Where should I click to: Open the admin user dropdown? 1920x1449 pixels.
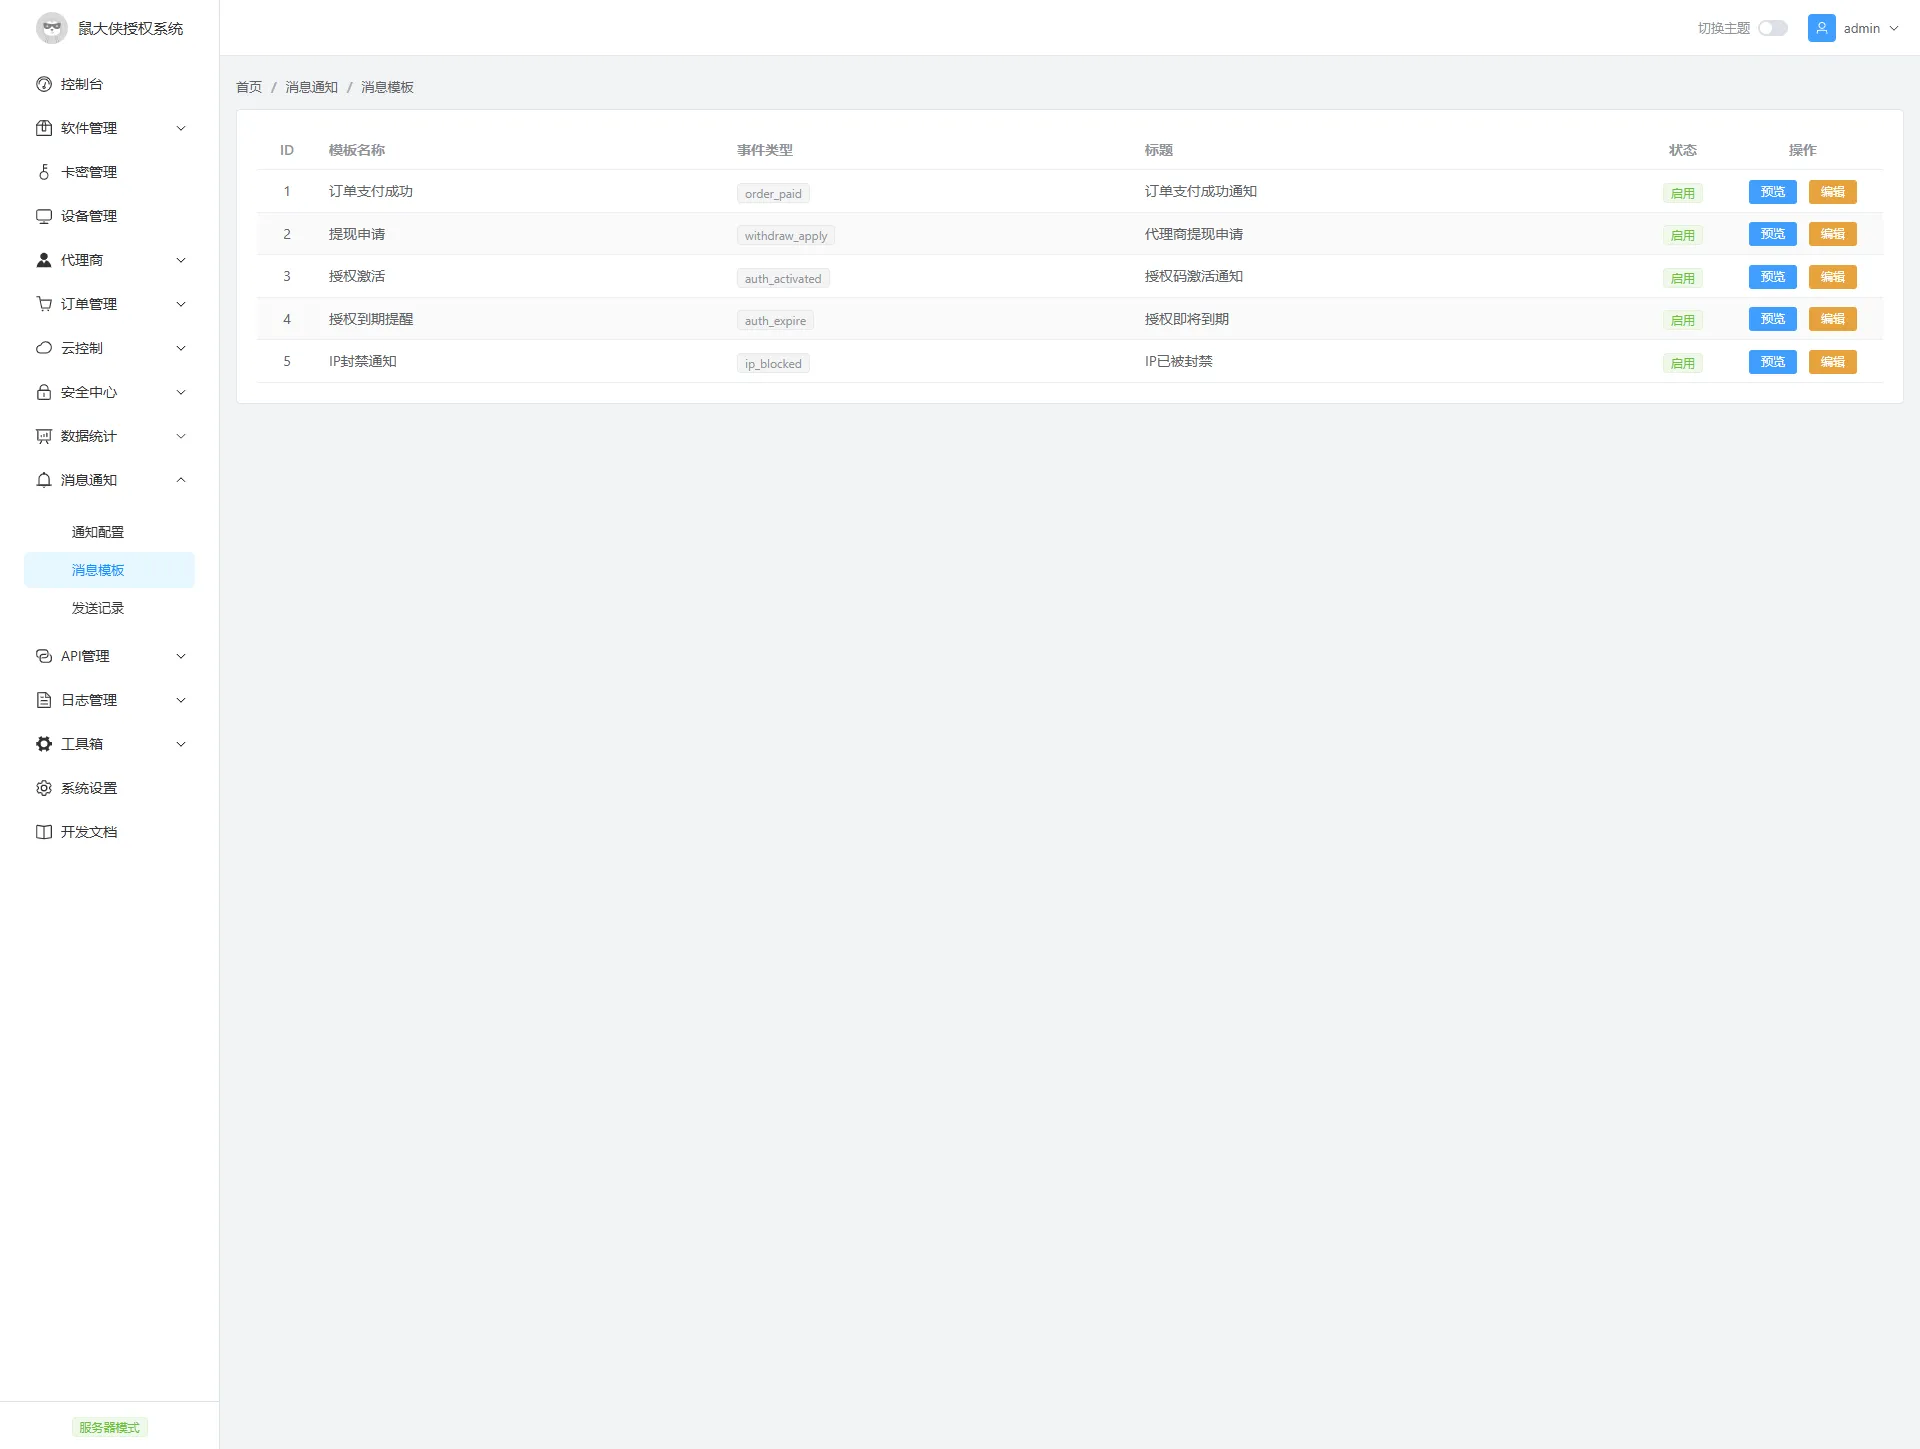(x=1861, y=28)
